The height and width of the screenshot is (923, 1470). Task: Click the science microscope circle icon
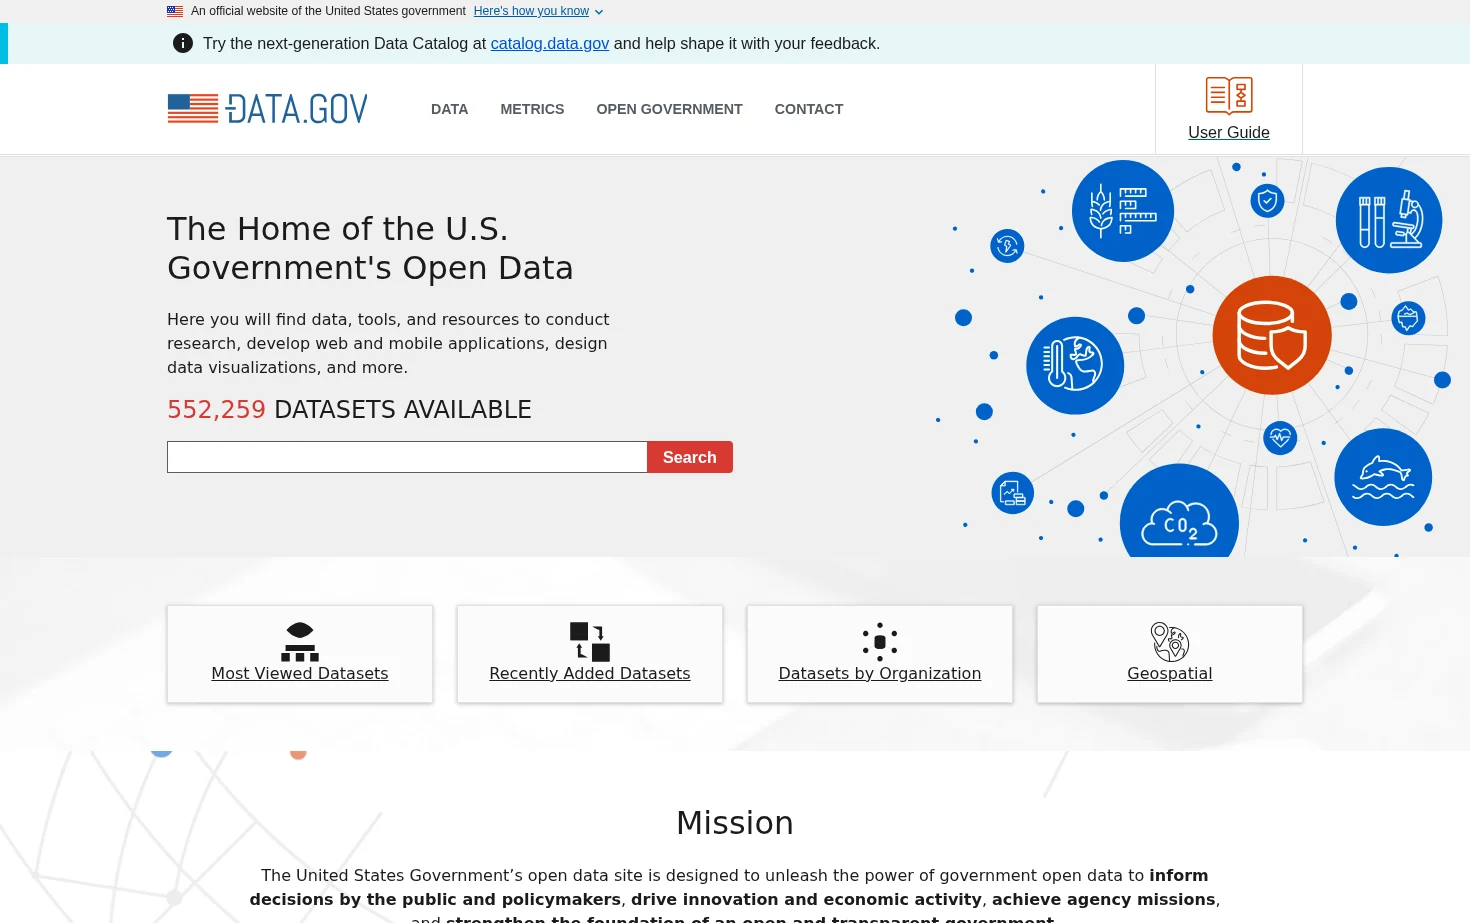point(1389,220)
